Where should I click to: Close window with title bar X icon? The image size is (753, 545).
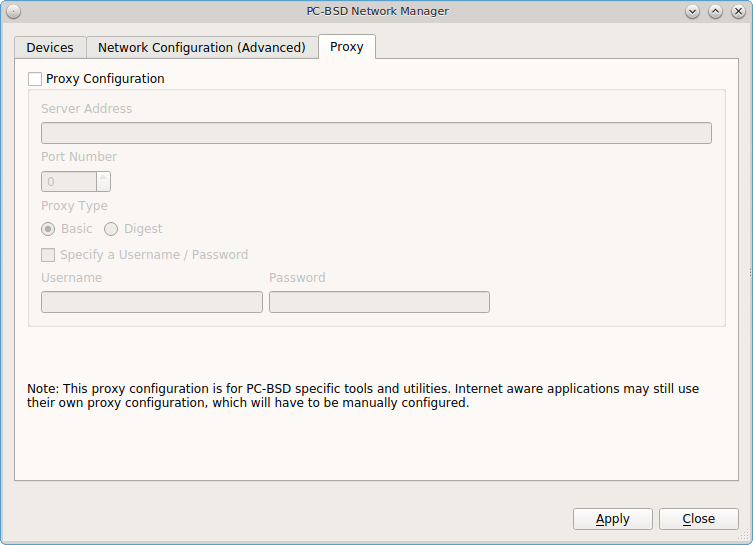tap(739, 12)
